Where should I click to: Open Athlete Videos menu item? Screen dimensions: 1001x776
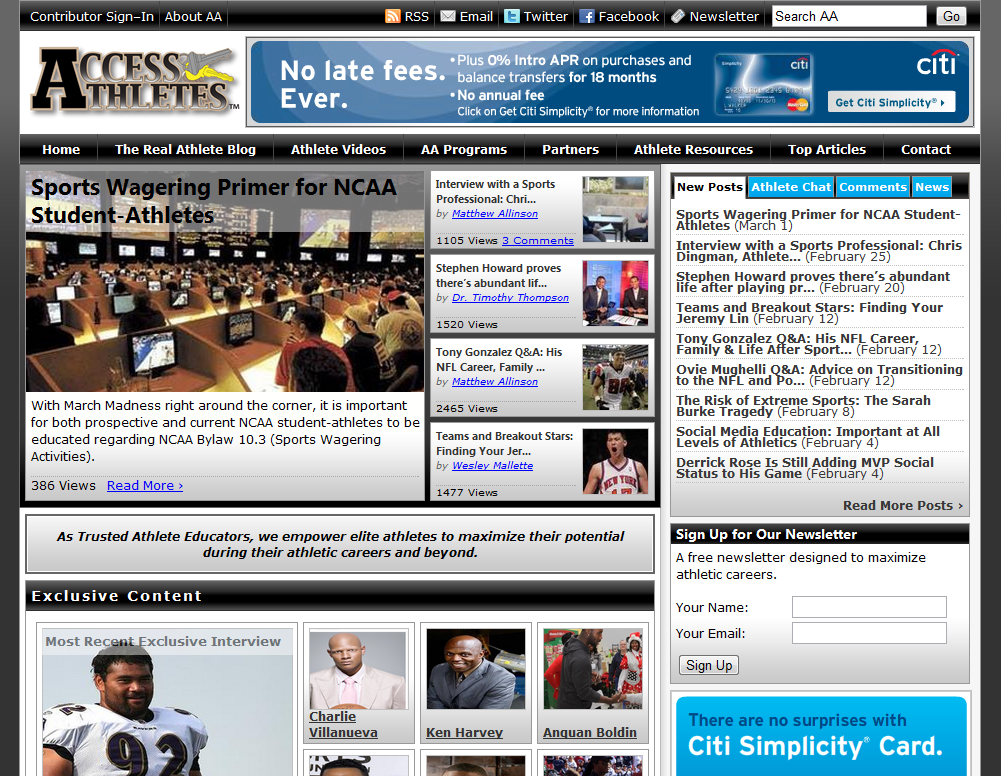click(338, 149)
